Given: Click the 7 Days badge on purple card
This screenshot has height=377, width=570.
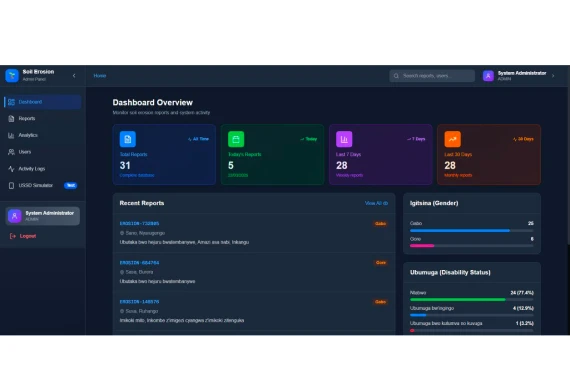Looking at the screenshot, I should pyautogui.click(x=416, y=139).
